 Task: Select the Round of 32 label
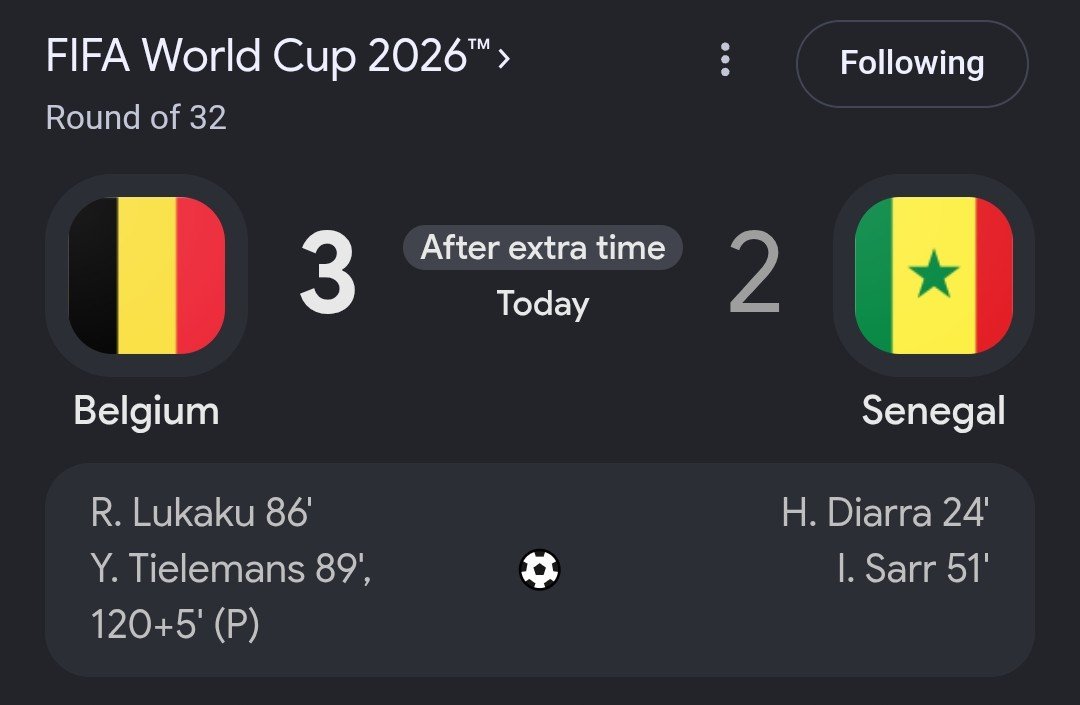(x=136, y=117)
